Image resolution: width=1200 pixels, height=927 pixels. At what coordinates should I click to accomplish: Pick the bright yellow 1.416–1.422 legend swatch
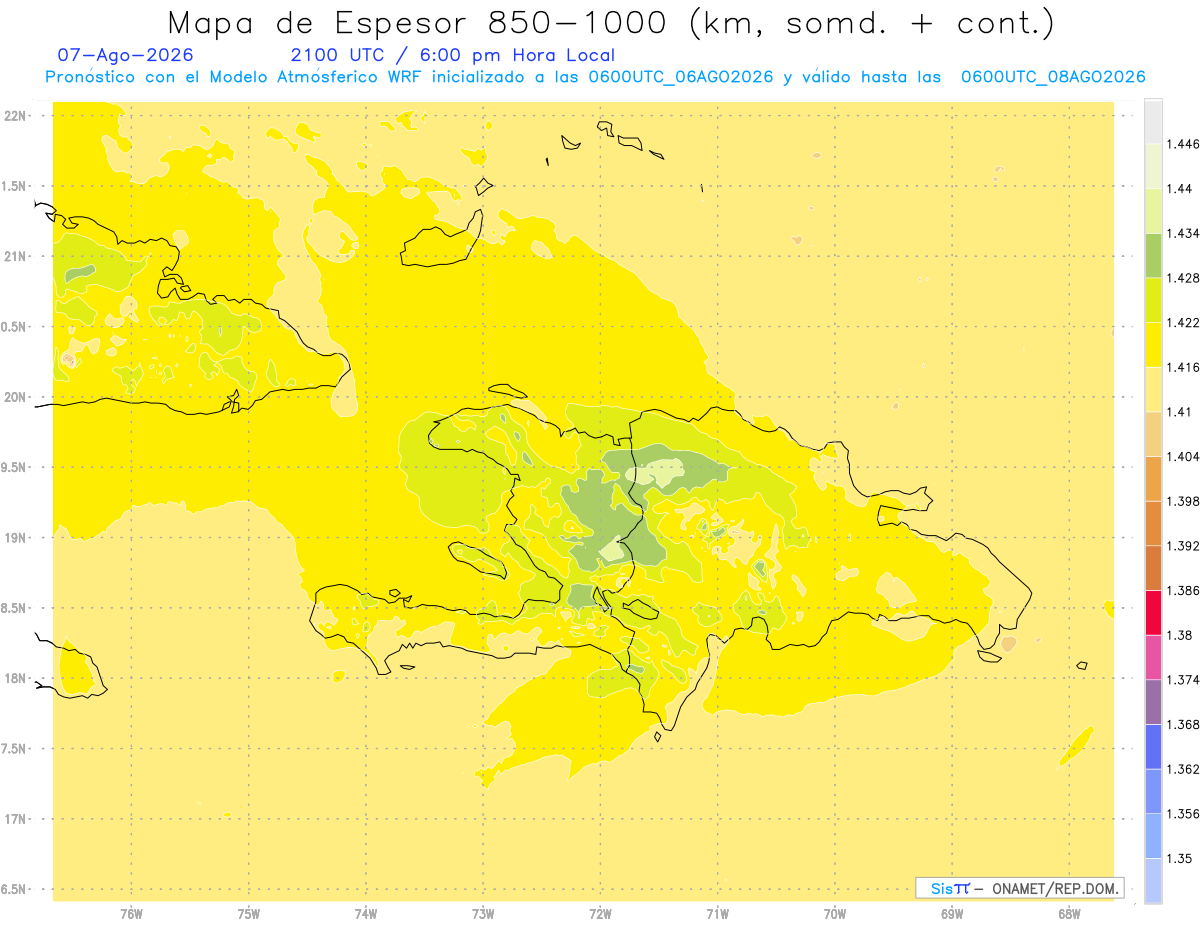pos(1153,345)
